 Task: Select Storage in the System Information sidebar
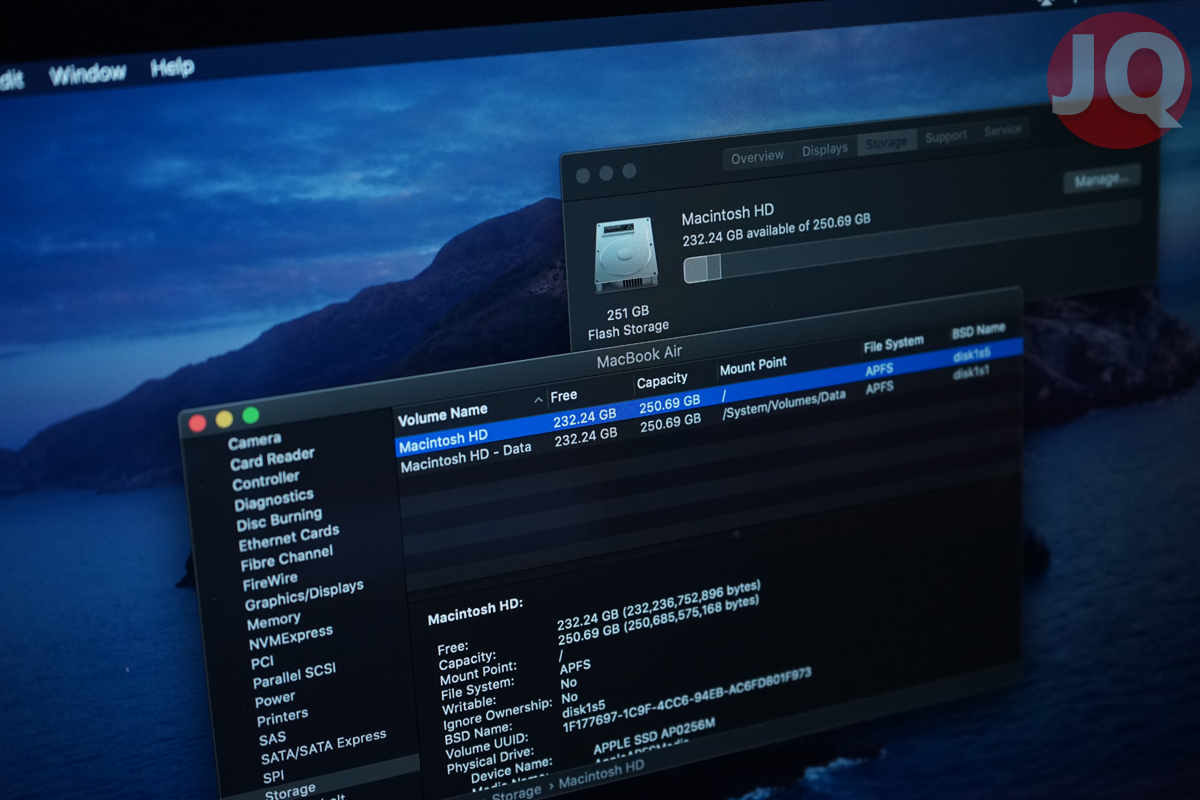(290, 792)
